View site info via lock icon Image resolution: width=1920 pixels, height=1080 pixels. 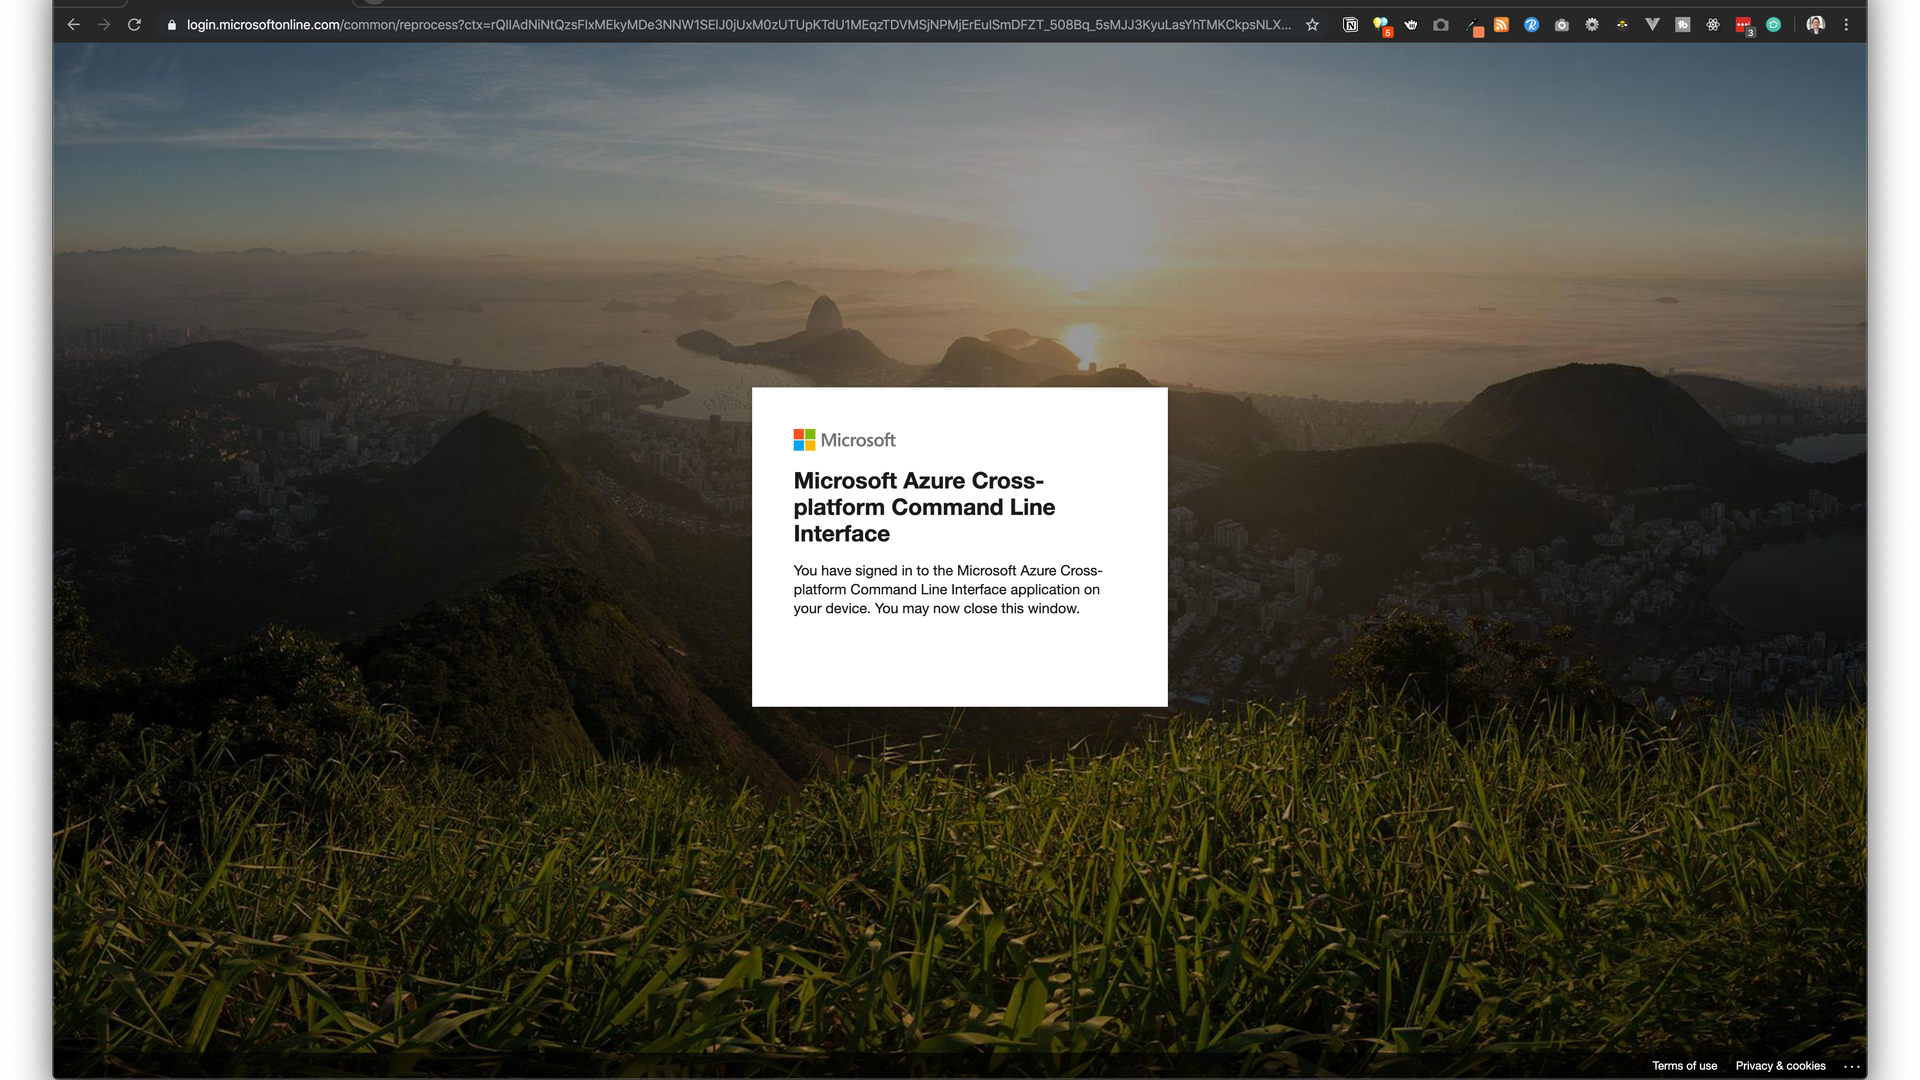171,25
